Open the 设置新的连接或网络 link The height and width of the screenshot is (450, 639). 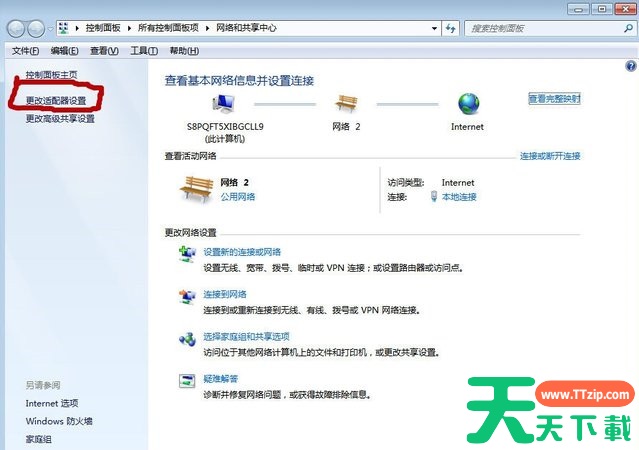click(x=242, y=252)
